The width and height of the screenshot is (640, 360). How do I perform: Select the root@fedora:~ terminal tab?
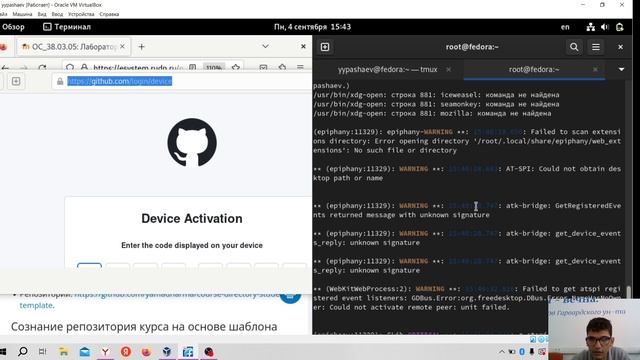click(x=534, y=69)
